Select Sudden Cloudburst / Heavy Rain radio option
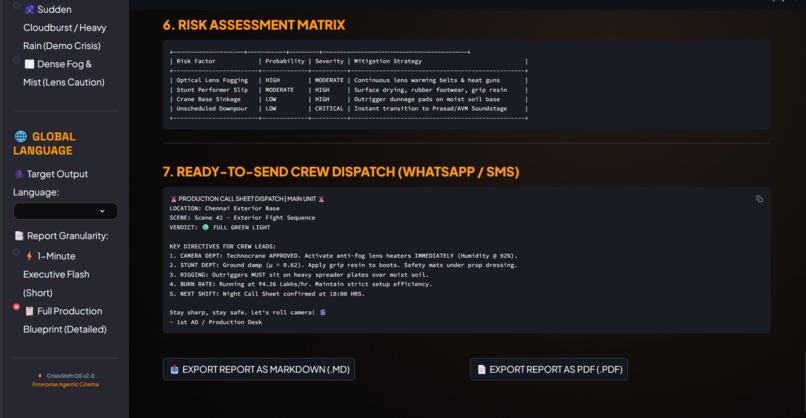This screenshot has height=418, width=806. (16, 6)
